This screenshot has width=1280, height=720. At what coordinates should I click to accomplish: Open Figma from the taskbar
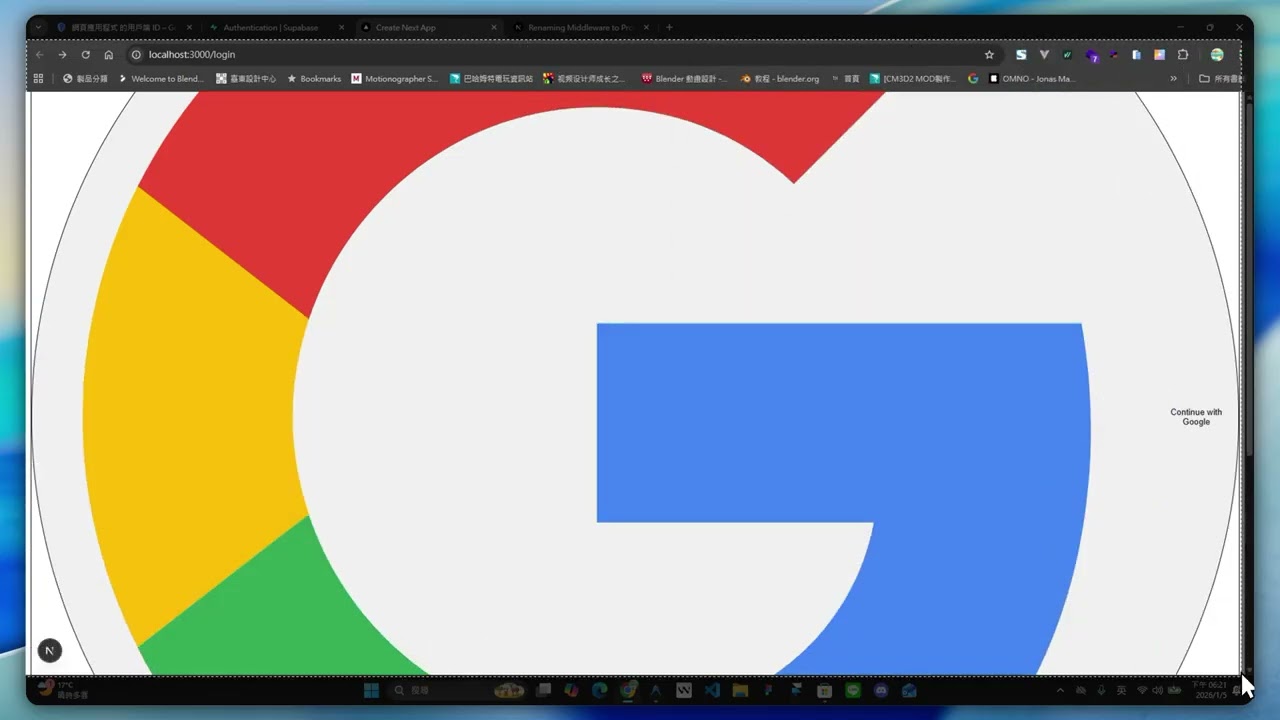[768, 690]
